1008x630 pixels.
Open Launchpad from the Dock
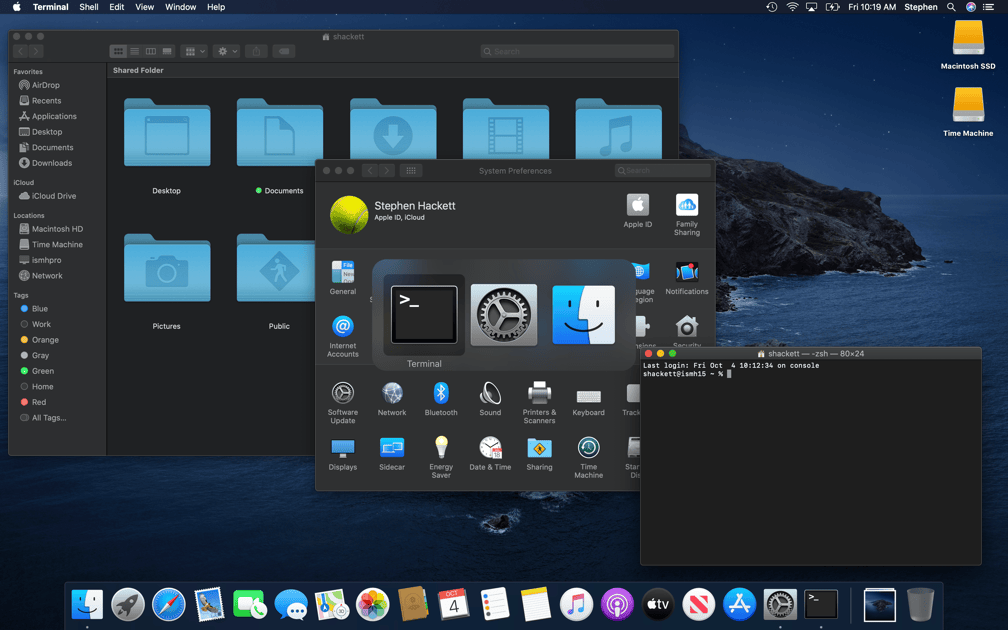[128, 604]
